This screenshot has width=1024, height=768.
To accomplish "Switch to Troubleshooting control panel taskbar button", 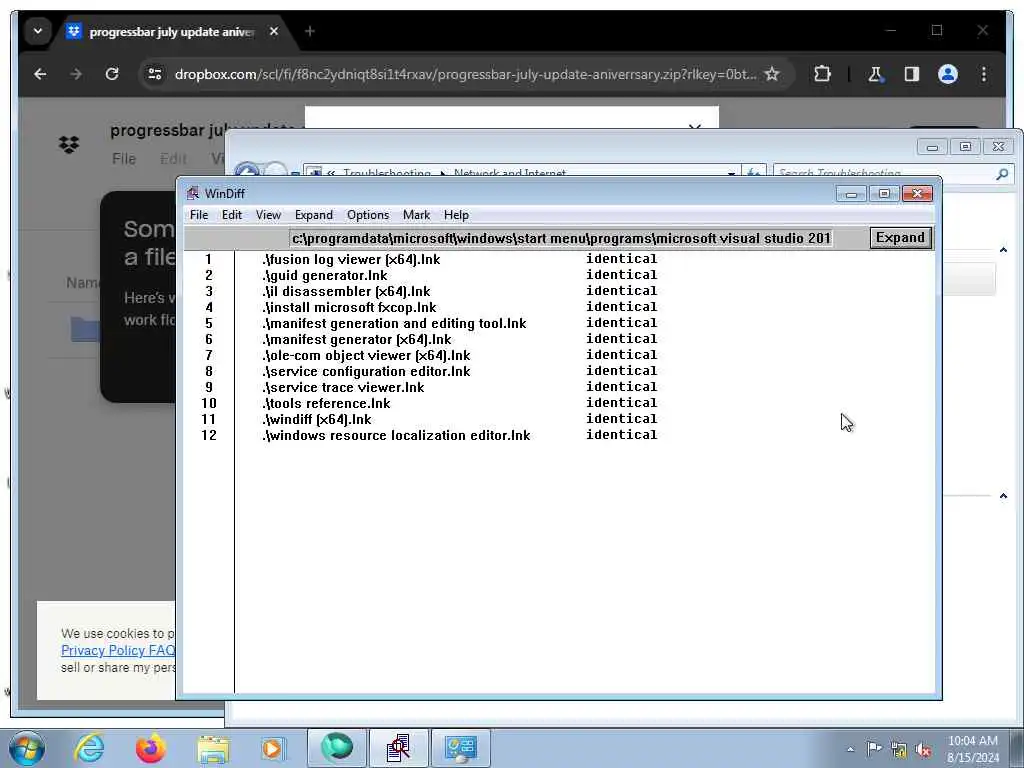I will pos(460,748).
